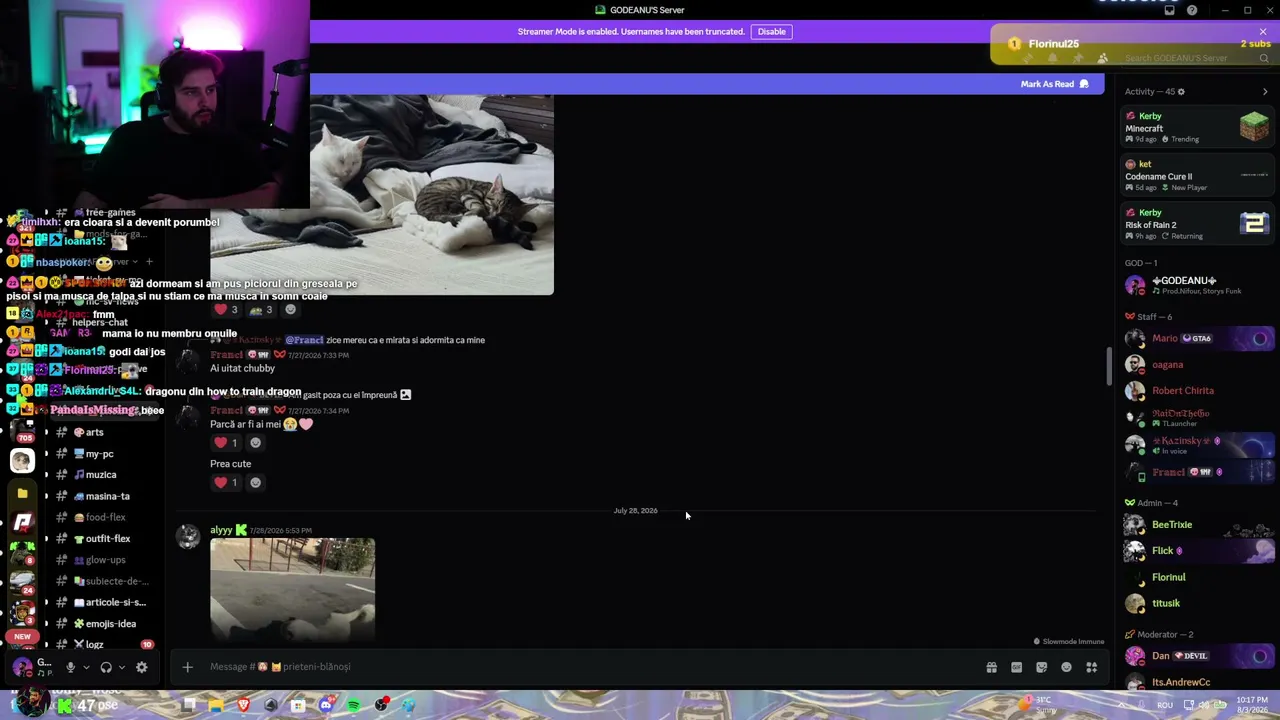Open Discord user settings gear
Screen dimensions: 1280x720
click(141, 667)
